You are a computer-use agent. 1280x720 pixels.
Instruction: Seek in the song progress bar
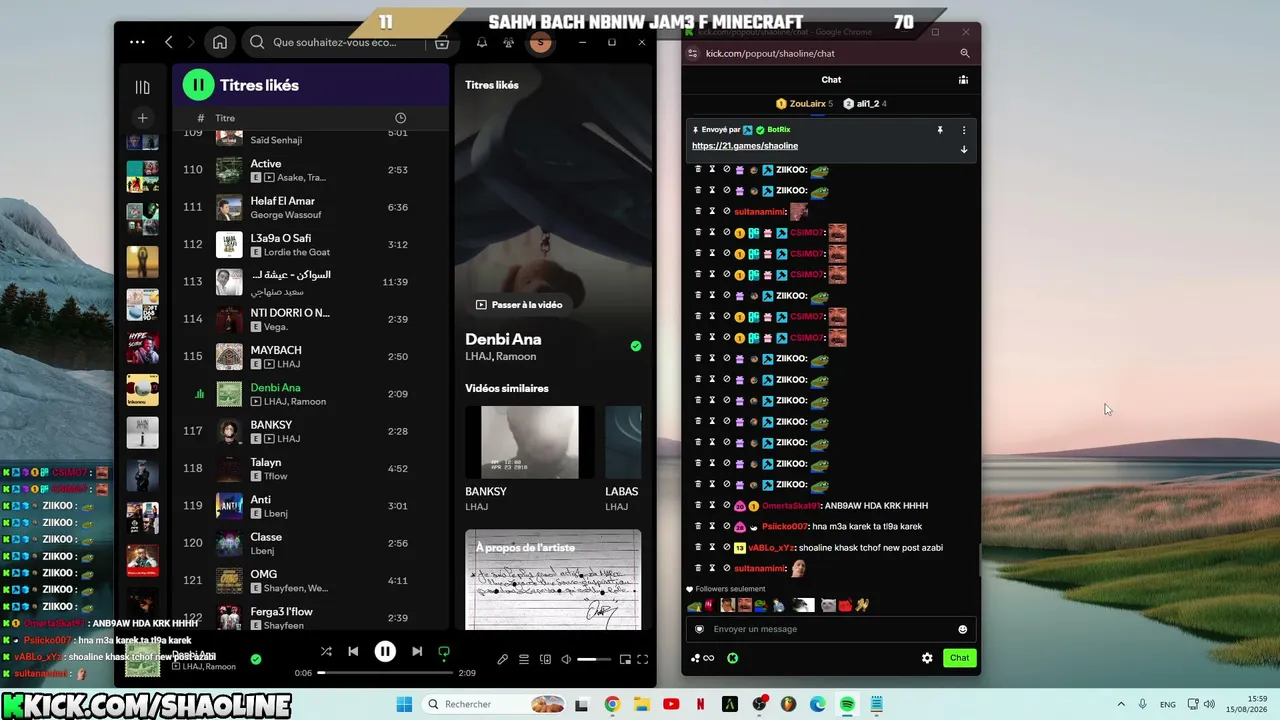pos(385,673)
